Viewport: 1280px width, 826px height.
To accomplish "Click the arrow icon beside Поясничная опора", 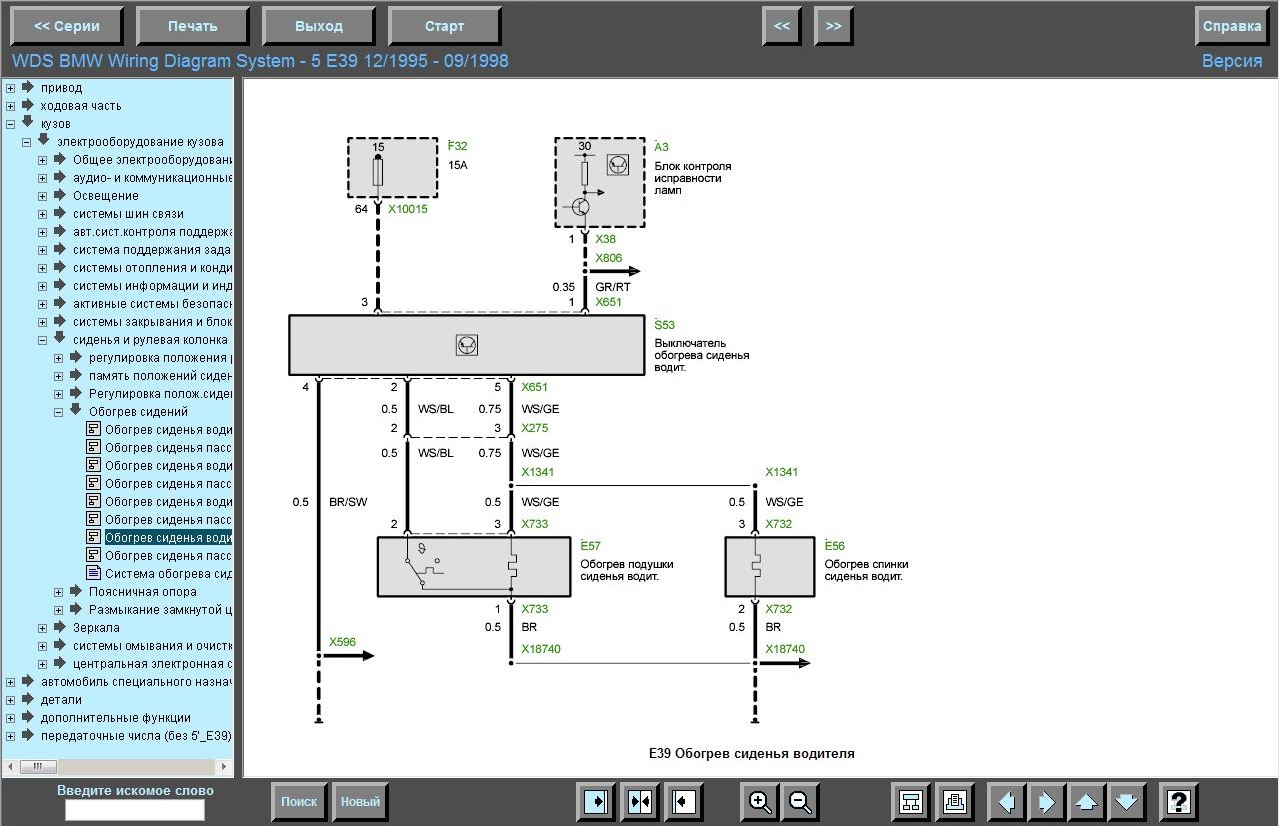I will [x=76, y=591].
